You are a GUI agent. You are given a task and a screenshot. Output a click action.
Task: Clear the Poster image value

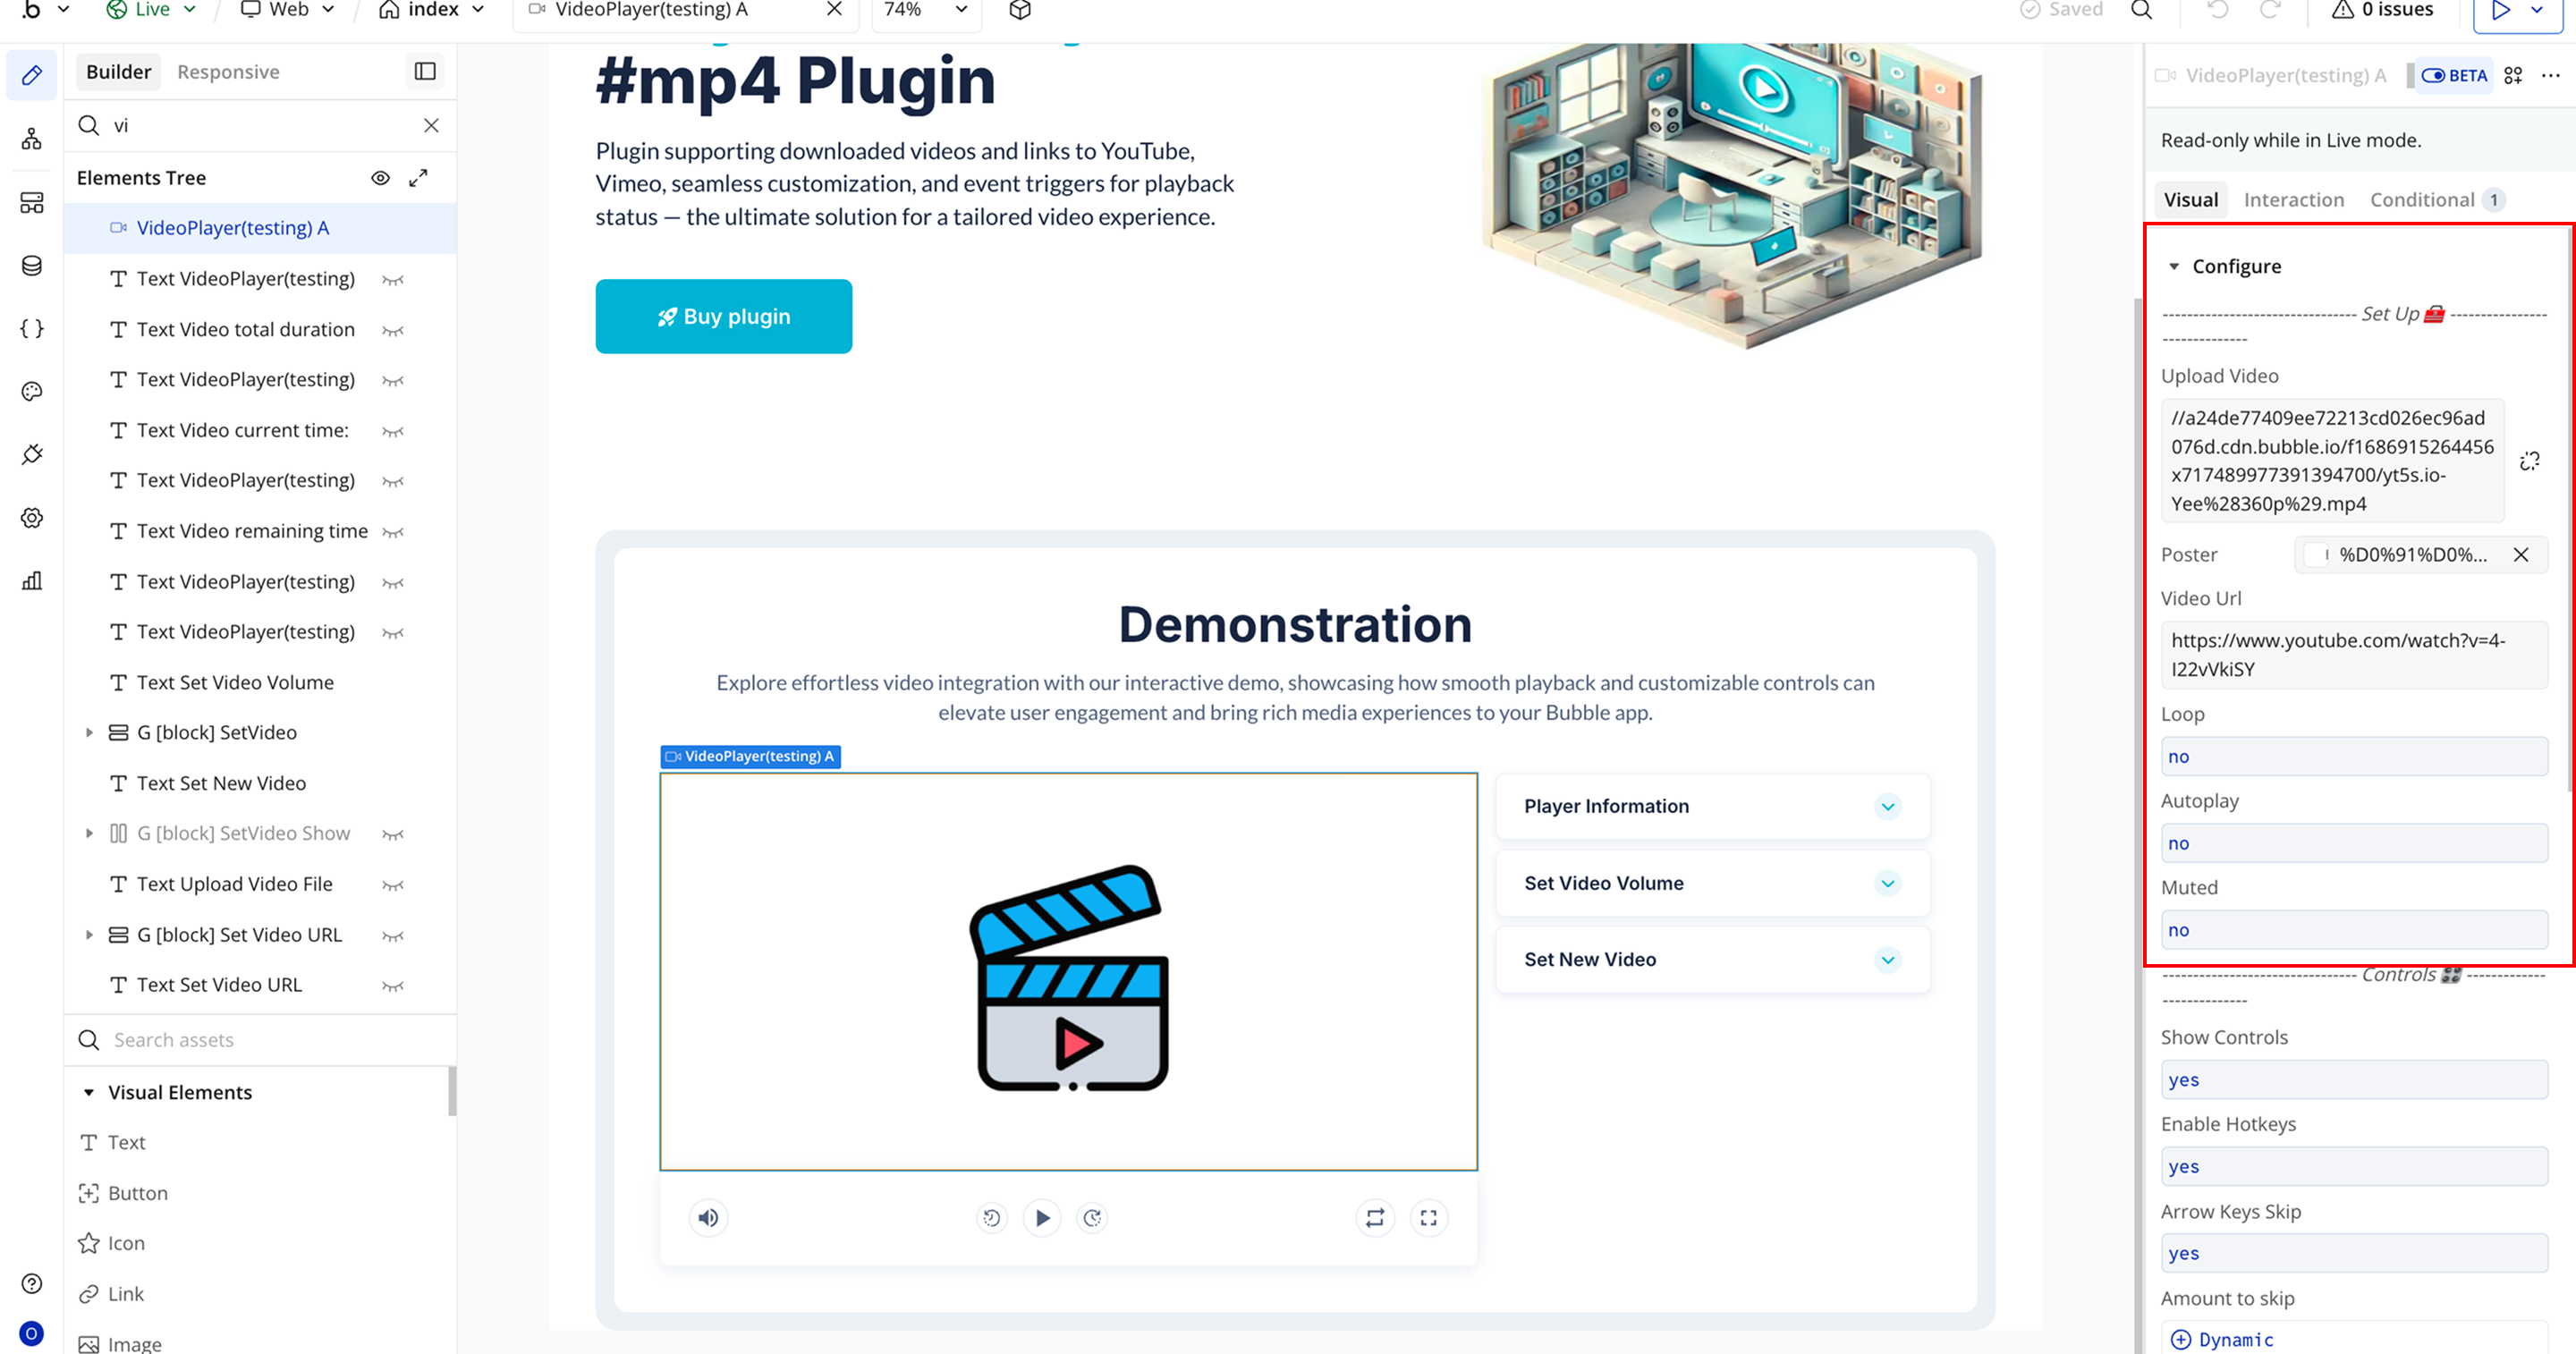pyautogui.click(x=2520, y=555)
